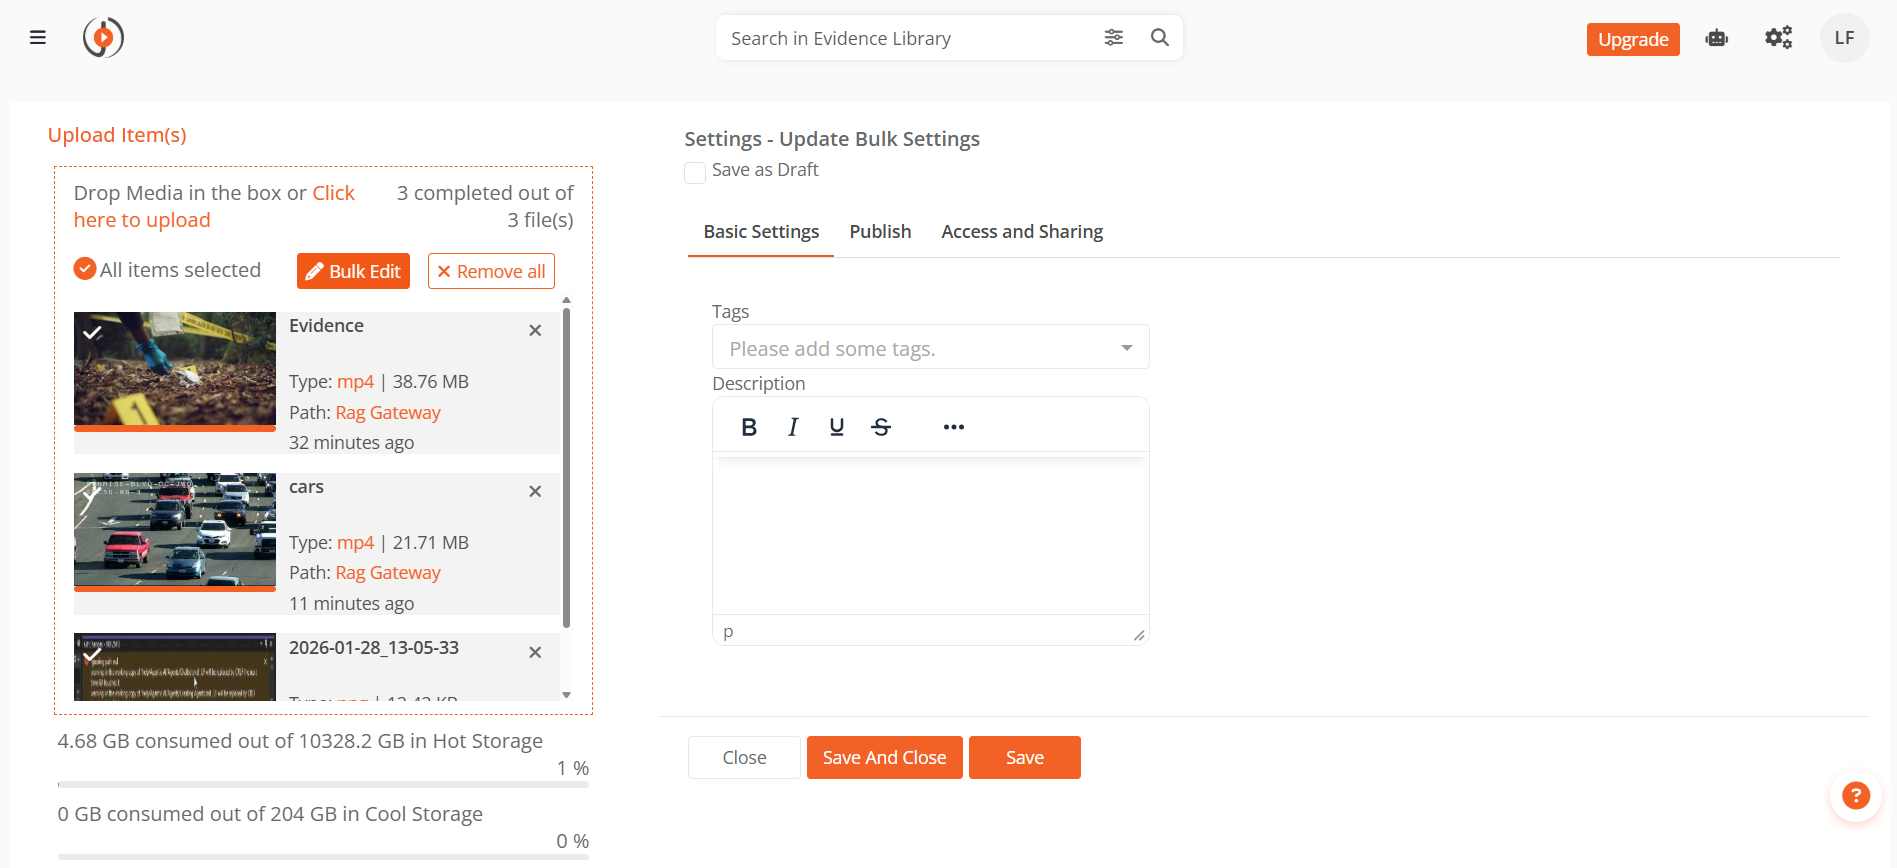Click the search magnifier icon
The width and height of the screenshot is (1897, 868).
(1159, 38)
